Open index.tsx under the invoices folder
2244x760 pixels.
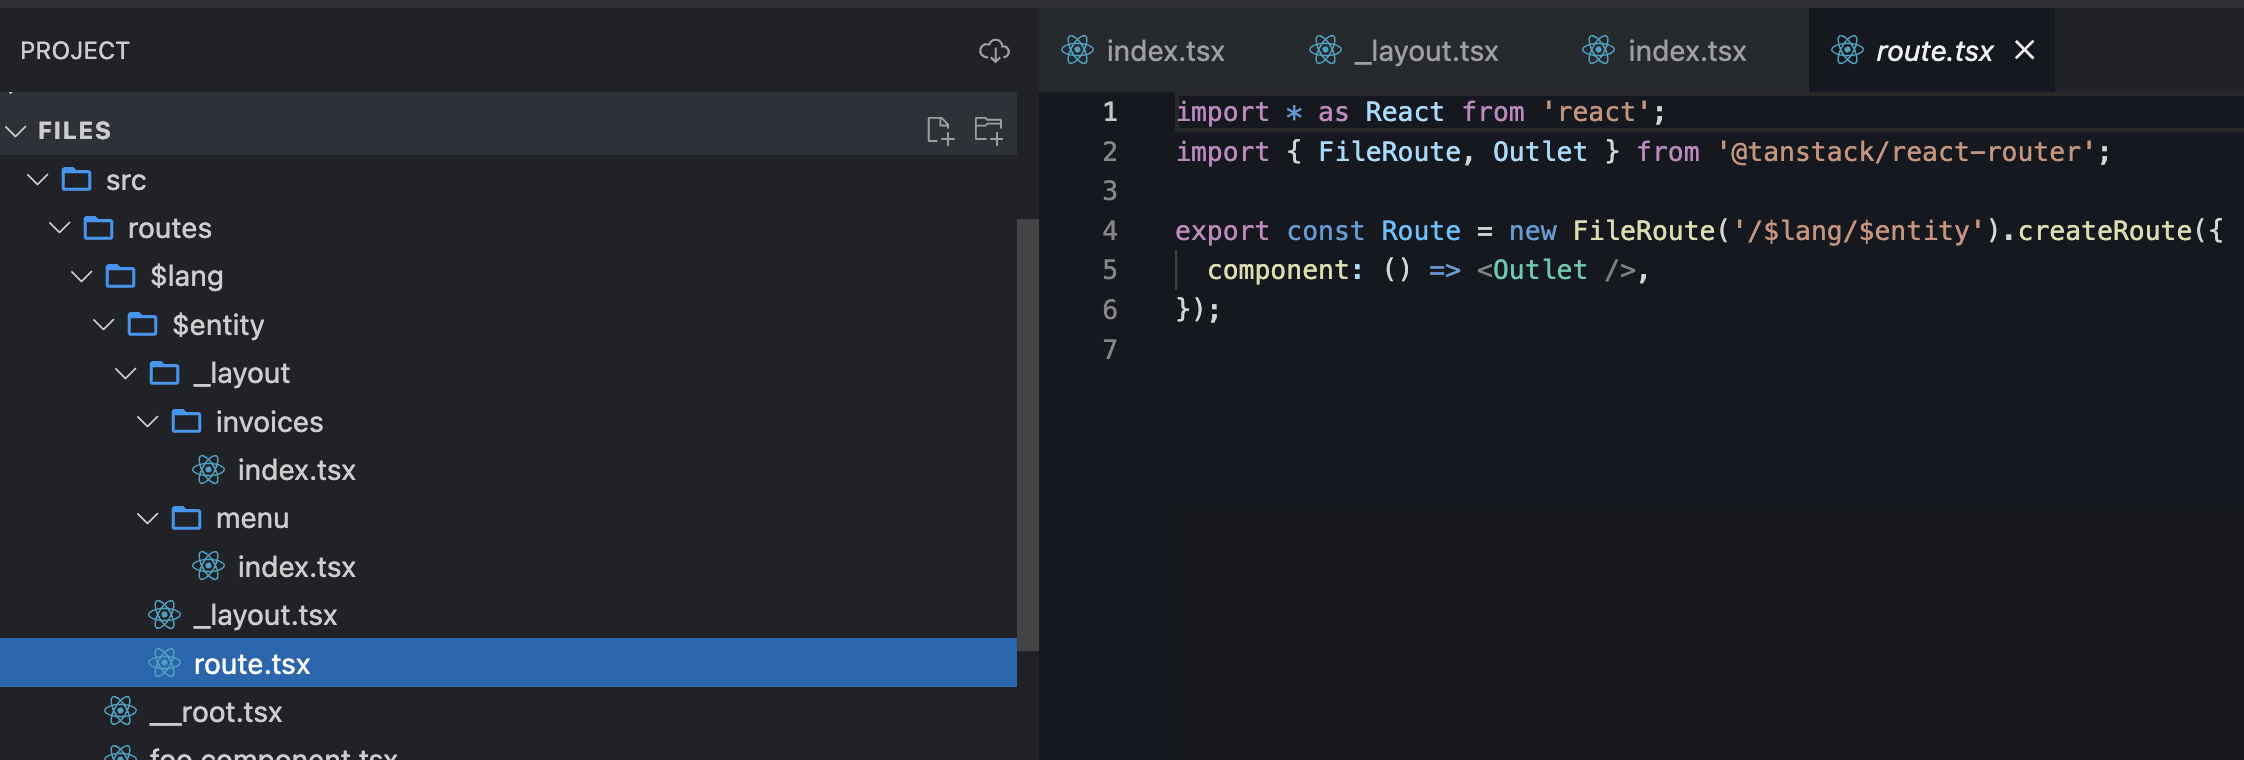296,470
